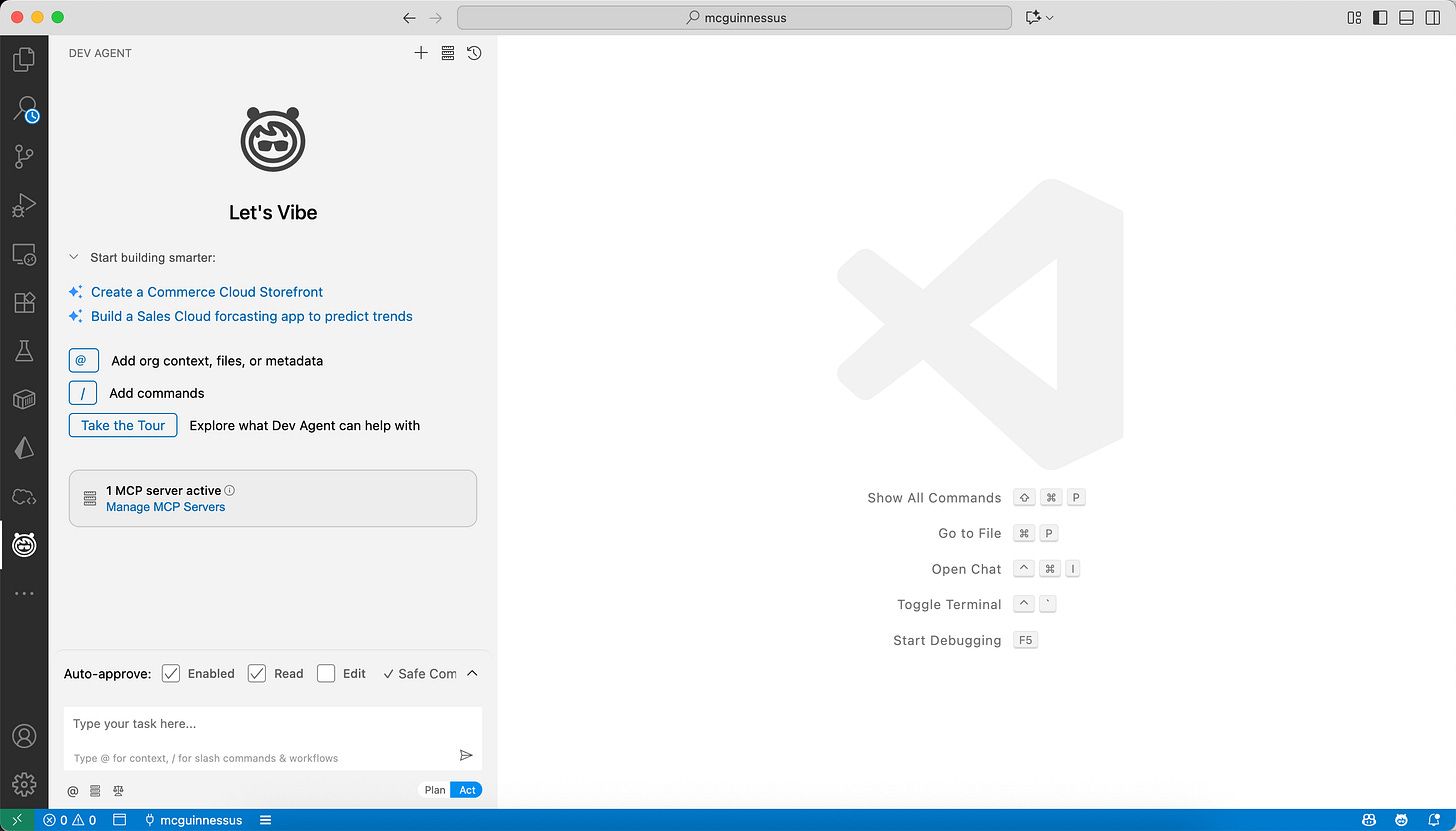The height and width of the screenshot is (831, 1456).
Task: Click the server stack icon below task input
Action: (95, 790)
